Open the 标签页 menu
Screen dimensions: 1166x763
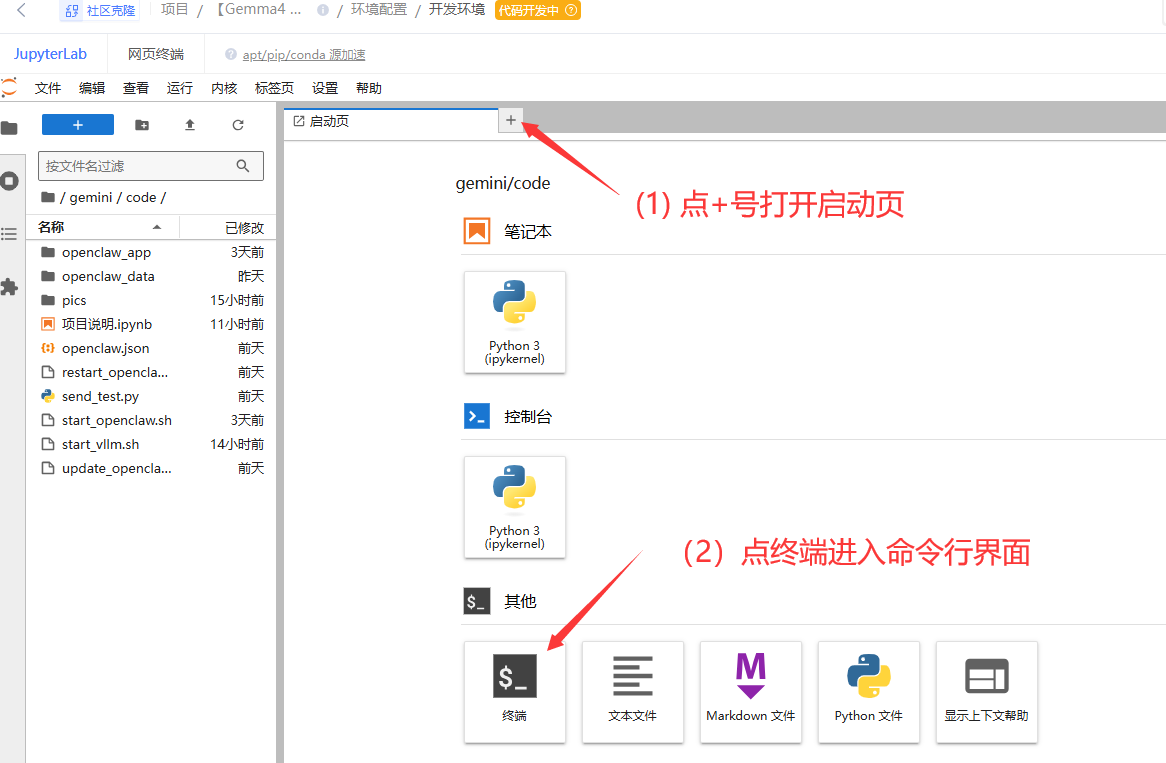(274, 88)
